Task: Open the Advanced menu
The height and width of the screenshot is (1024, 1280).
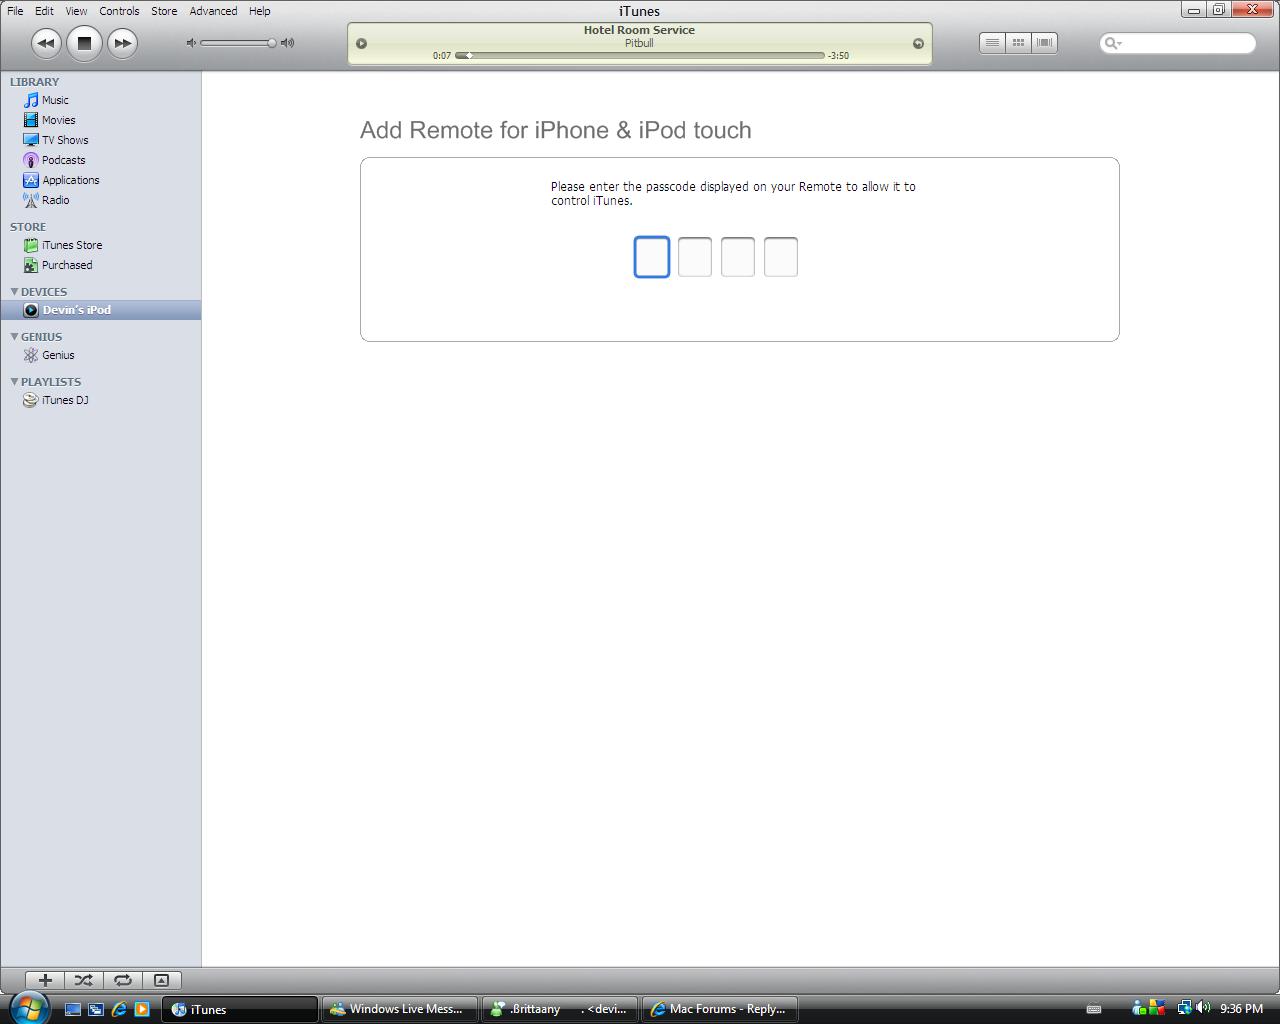Action: pyautogui.click(x=213, y=11)
